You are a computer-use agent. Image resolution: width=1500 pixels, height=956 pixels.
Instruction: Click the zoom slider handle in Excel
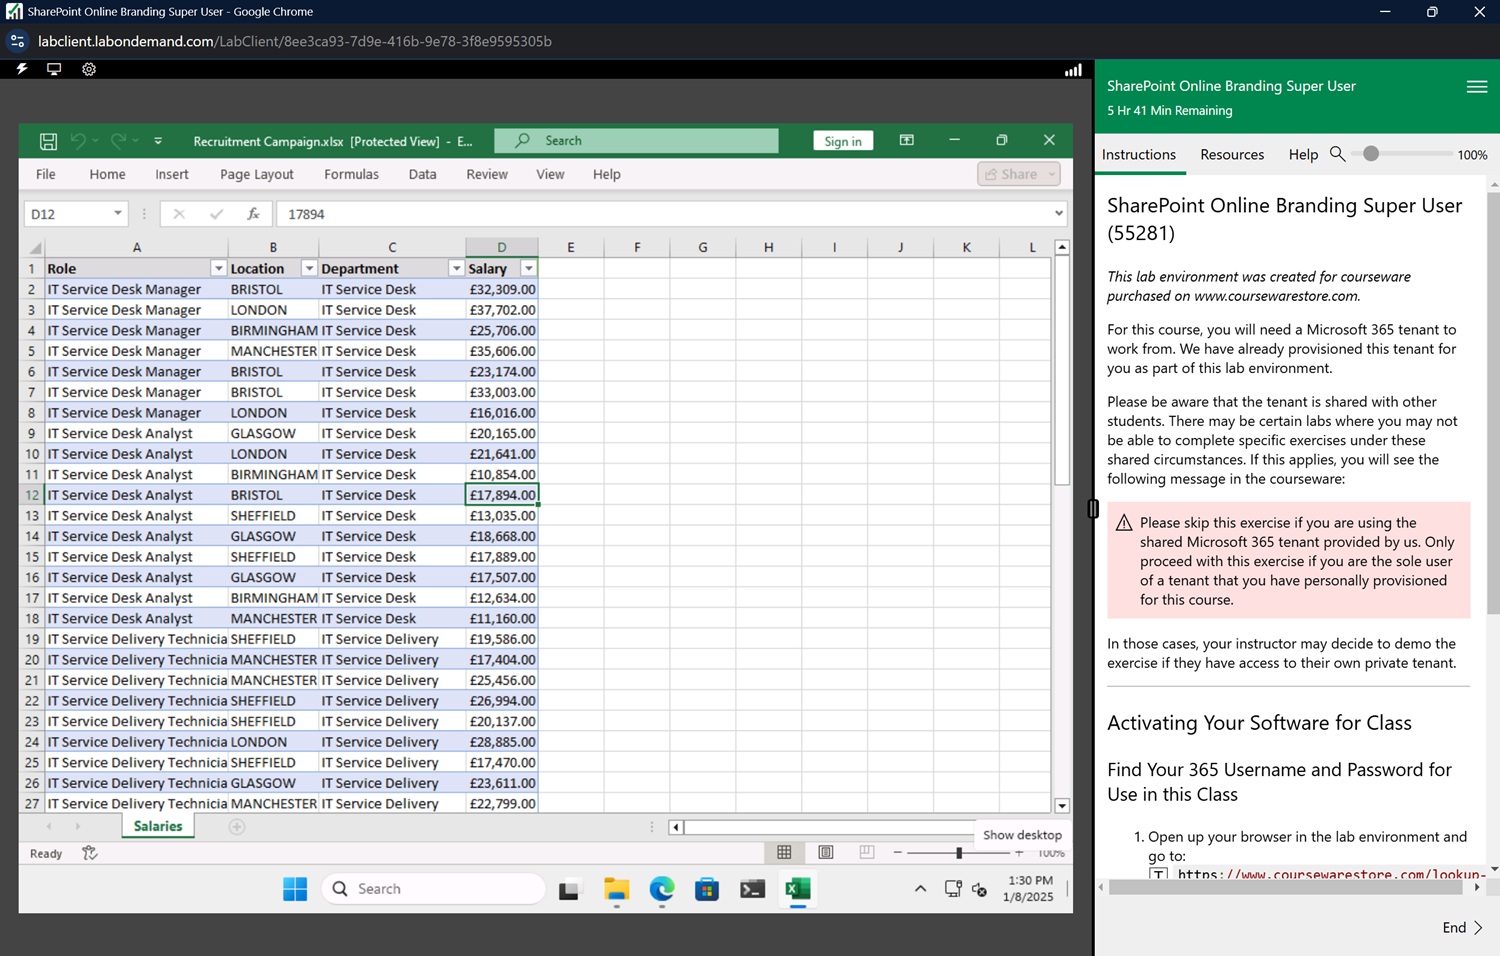click(x=959, y=853)
